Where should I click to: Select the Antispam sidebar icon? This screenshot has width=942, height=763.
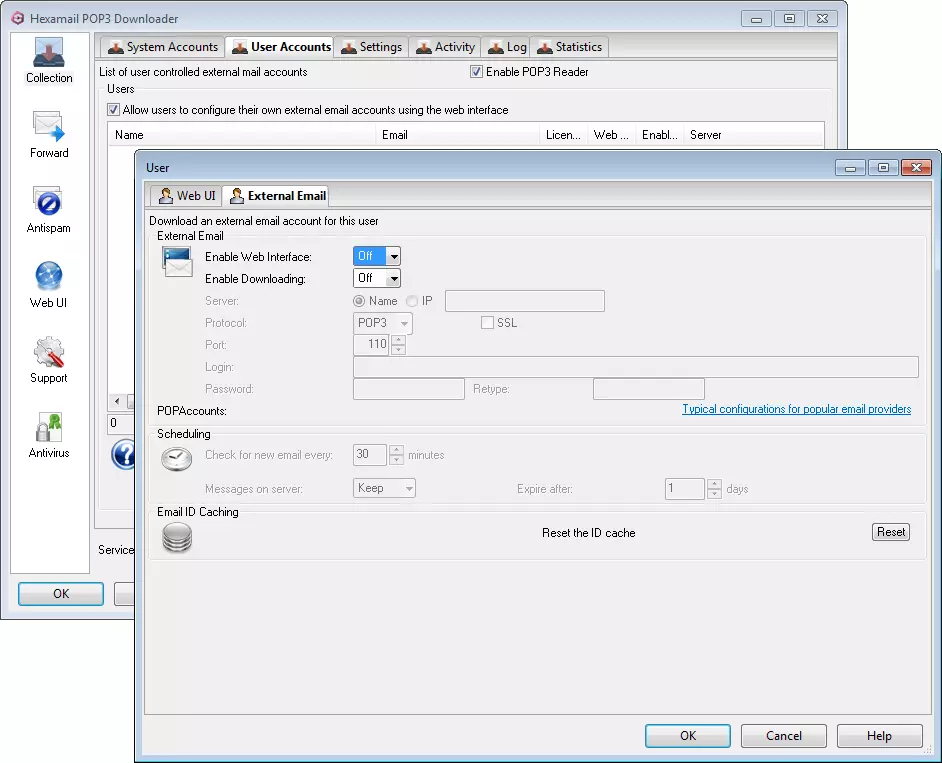(x=49, y=203)
